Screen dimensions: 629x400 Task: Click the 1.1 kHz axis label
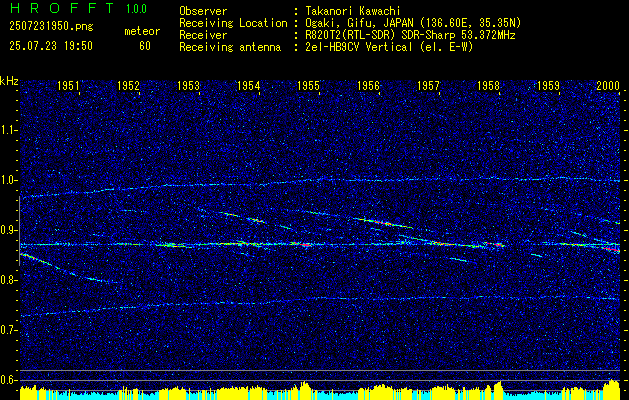pos(8,130)
